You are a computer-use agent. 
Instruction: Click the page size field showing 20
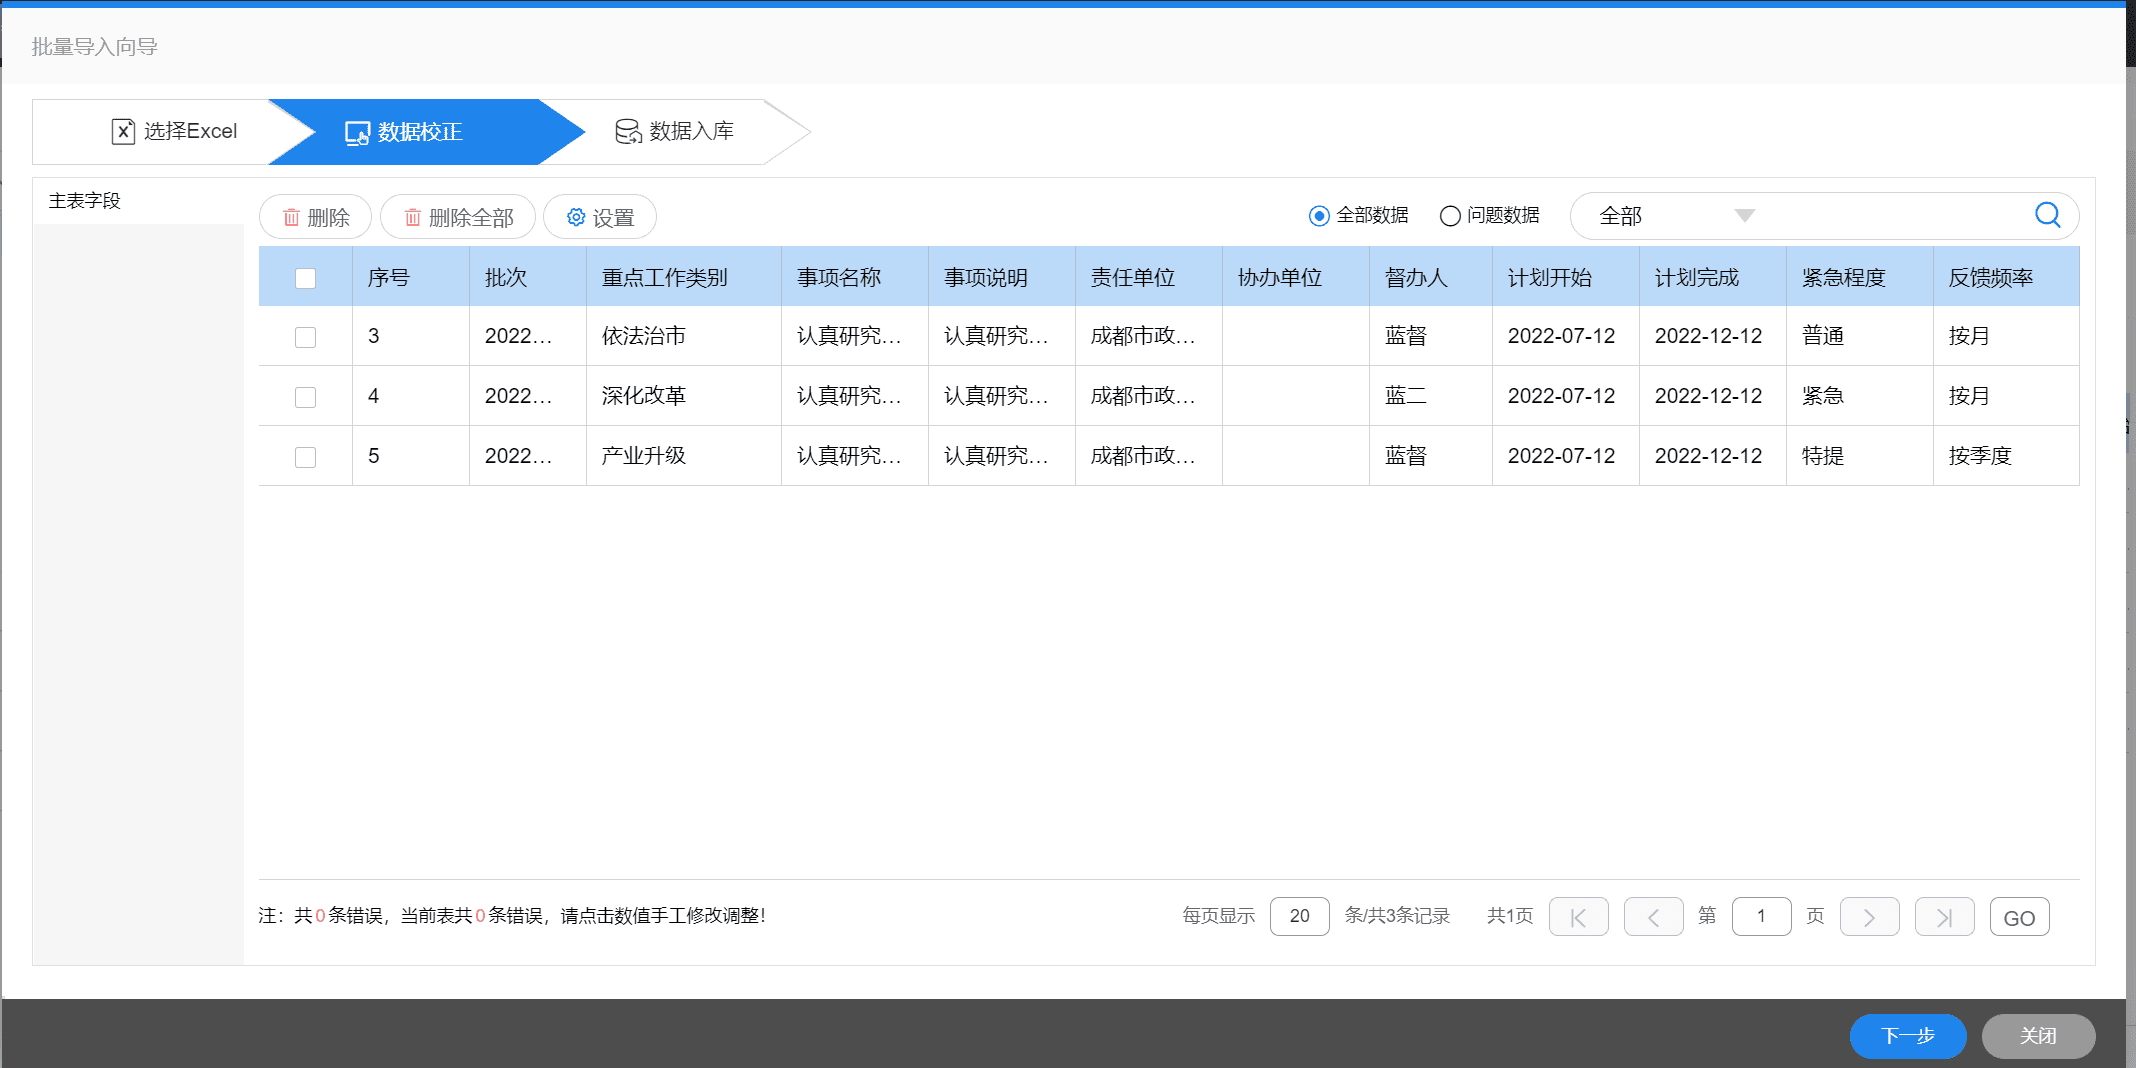tap(1299, 916)
